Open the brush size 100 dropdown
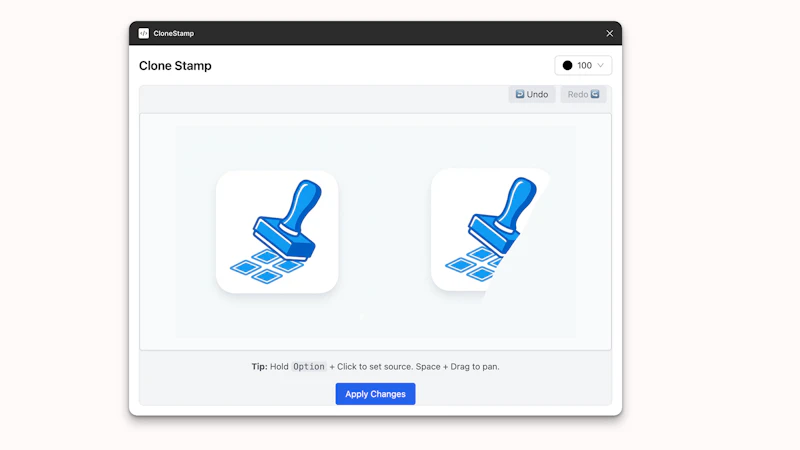This screenshot has height=450, width=800. point(583,65)
